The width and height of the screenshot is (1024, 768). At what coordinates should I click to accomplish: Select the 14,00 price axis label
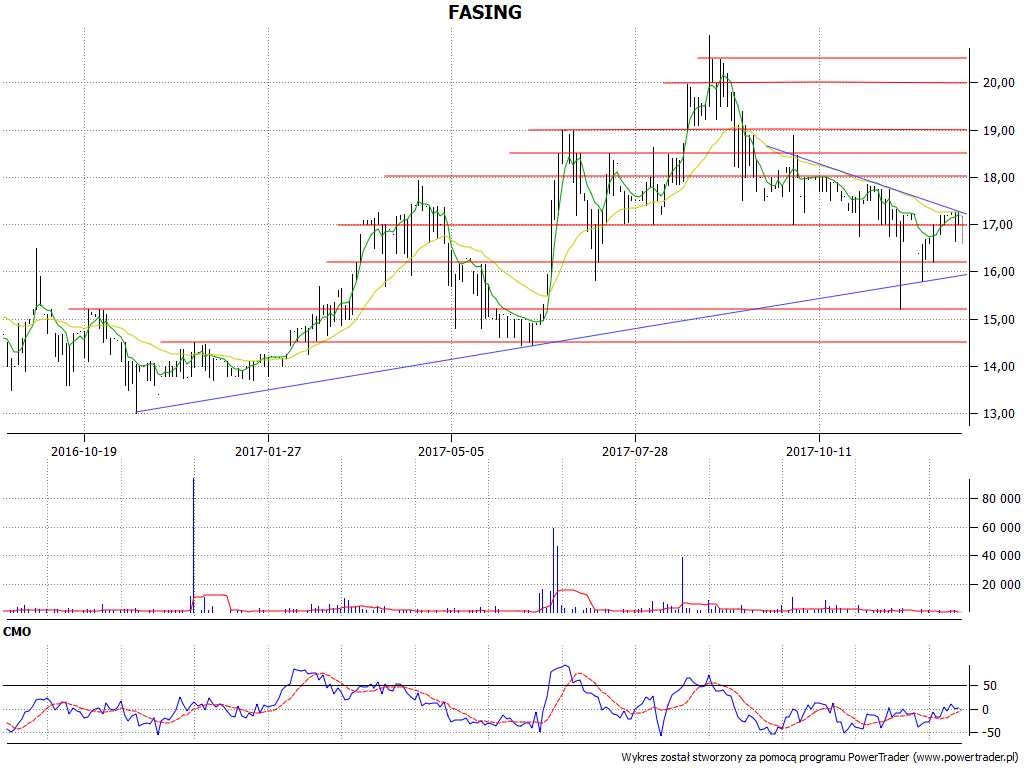pos(999,366)
